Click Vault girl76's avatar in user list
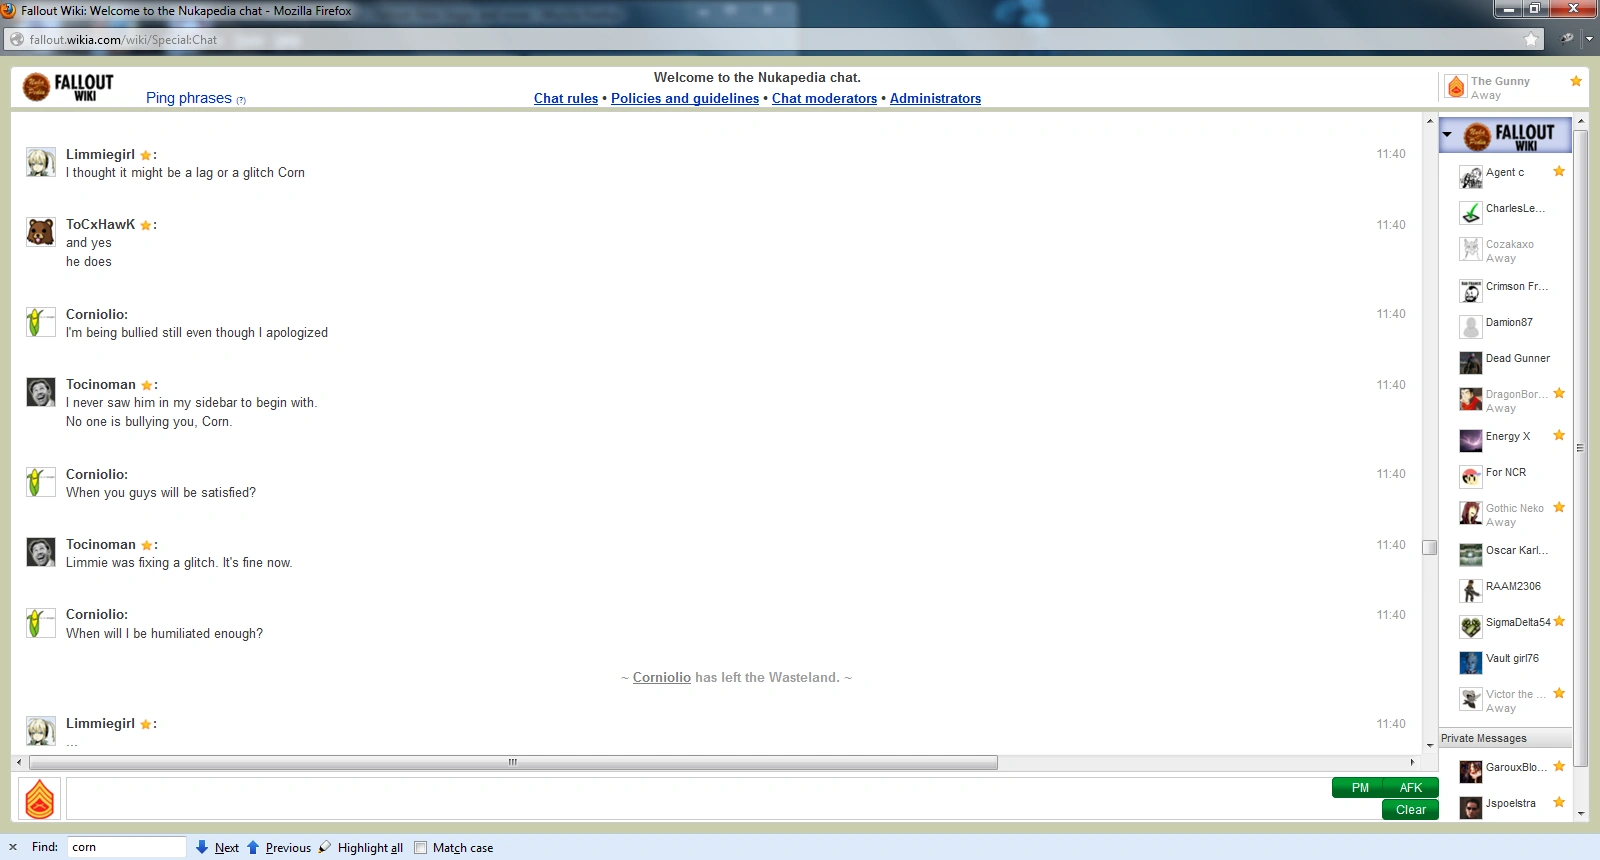Viewport: 1600px width, 860px height. coord(1471,663)
